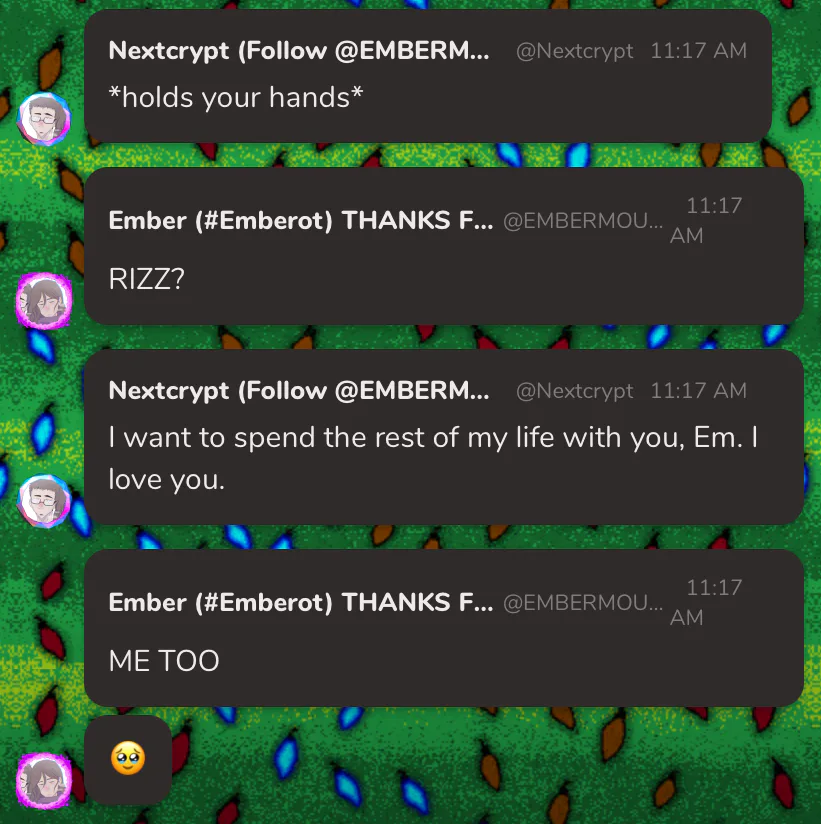Open Ember's avatar beside the pleading emoji bubble
The image size is (821, 824).
click(44, 781)
